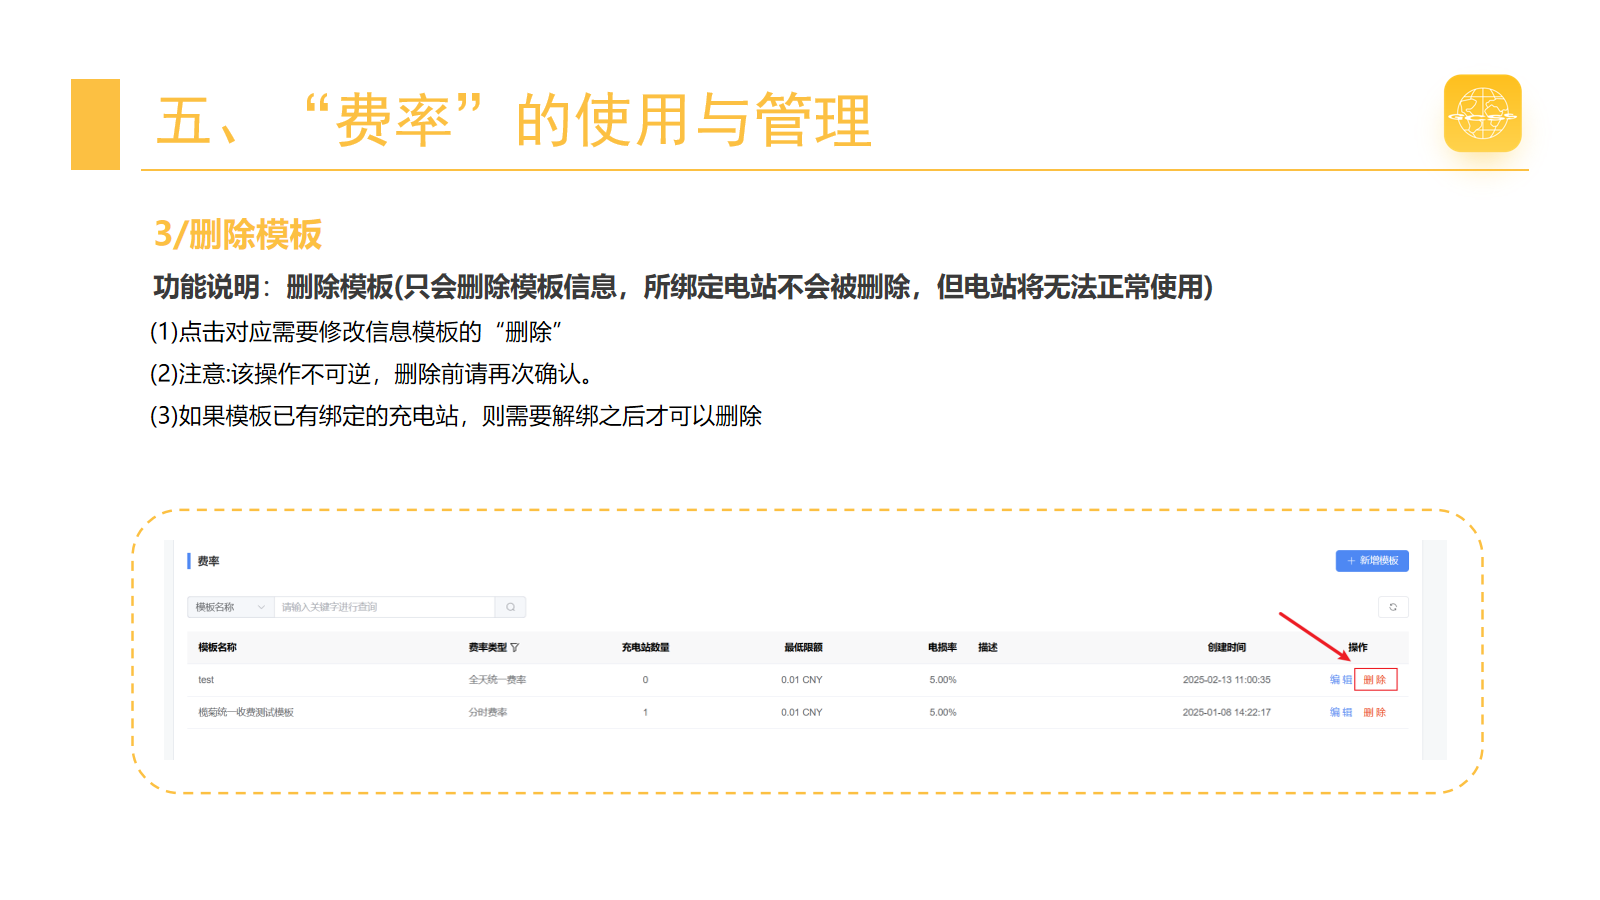Click the 新增模板 button
This screenshot has height=900, width=1600.
pyautogui.click(x=1372, y=561)
